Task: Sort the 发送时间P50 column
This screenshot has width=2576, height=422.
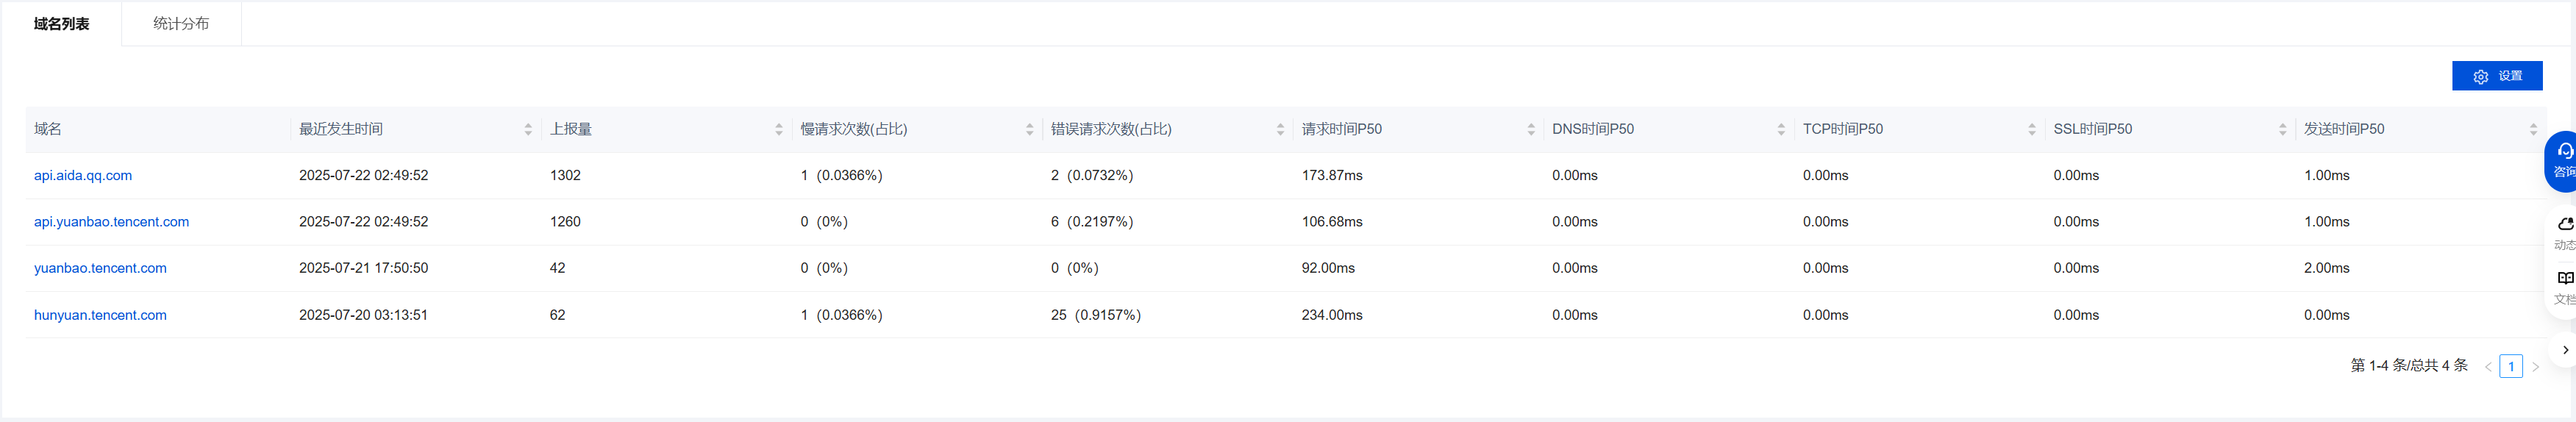Action: pyautogui.click(x=2533, y=130)
